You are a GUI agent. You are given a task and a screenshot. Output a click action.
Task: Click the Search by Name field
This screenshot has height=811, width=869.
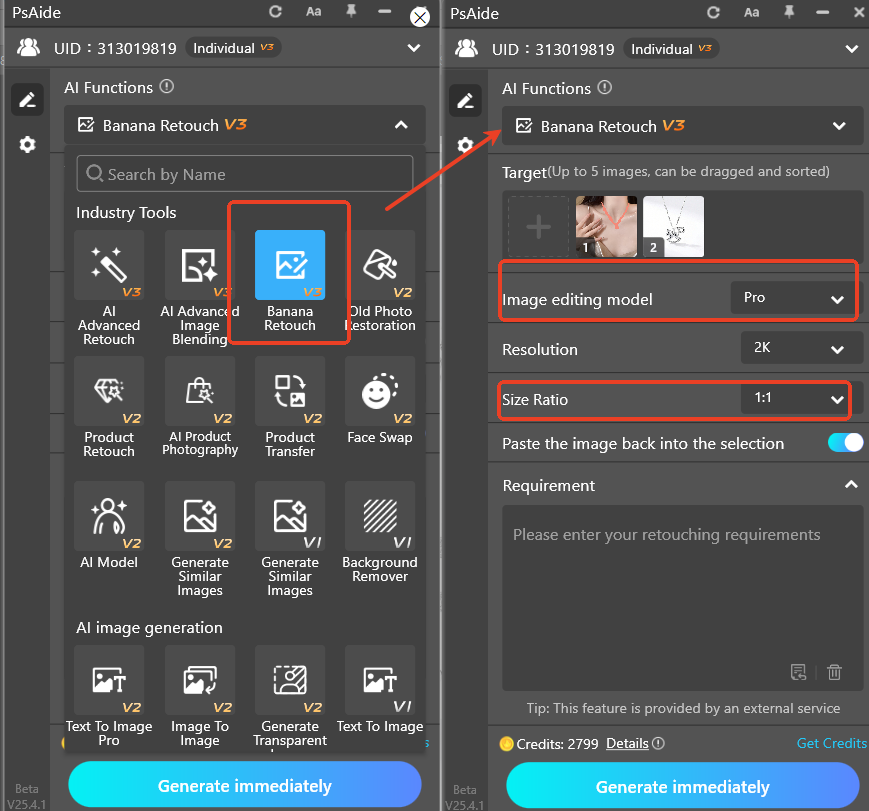[x=245, y=174]
